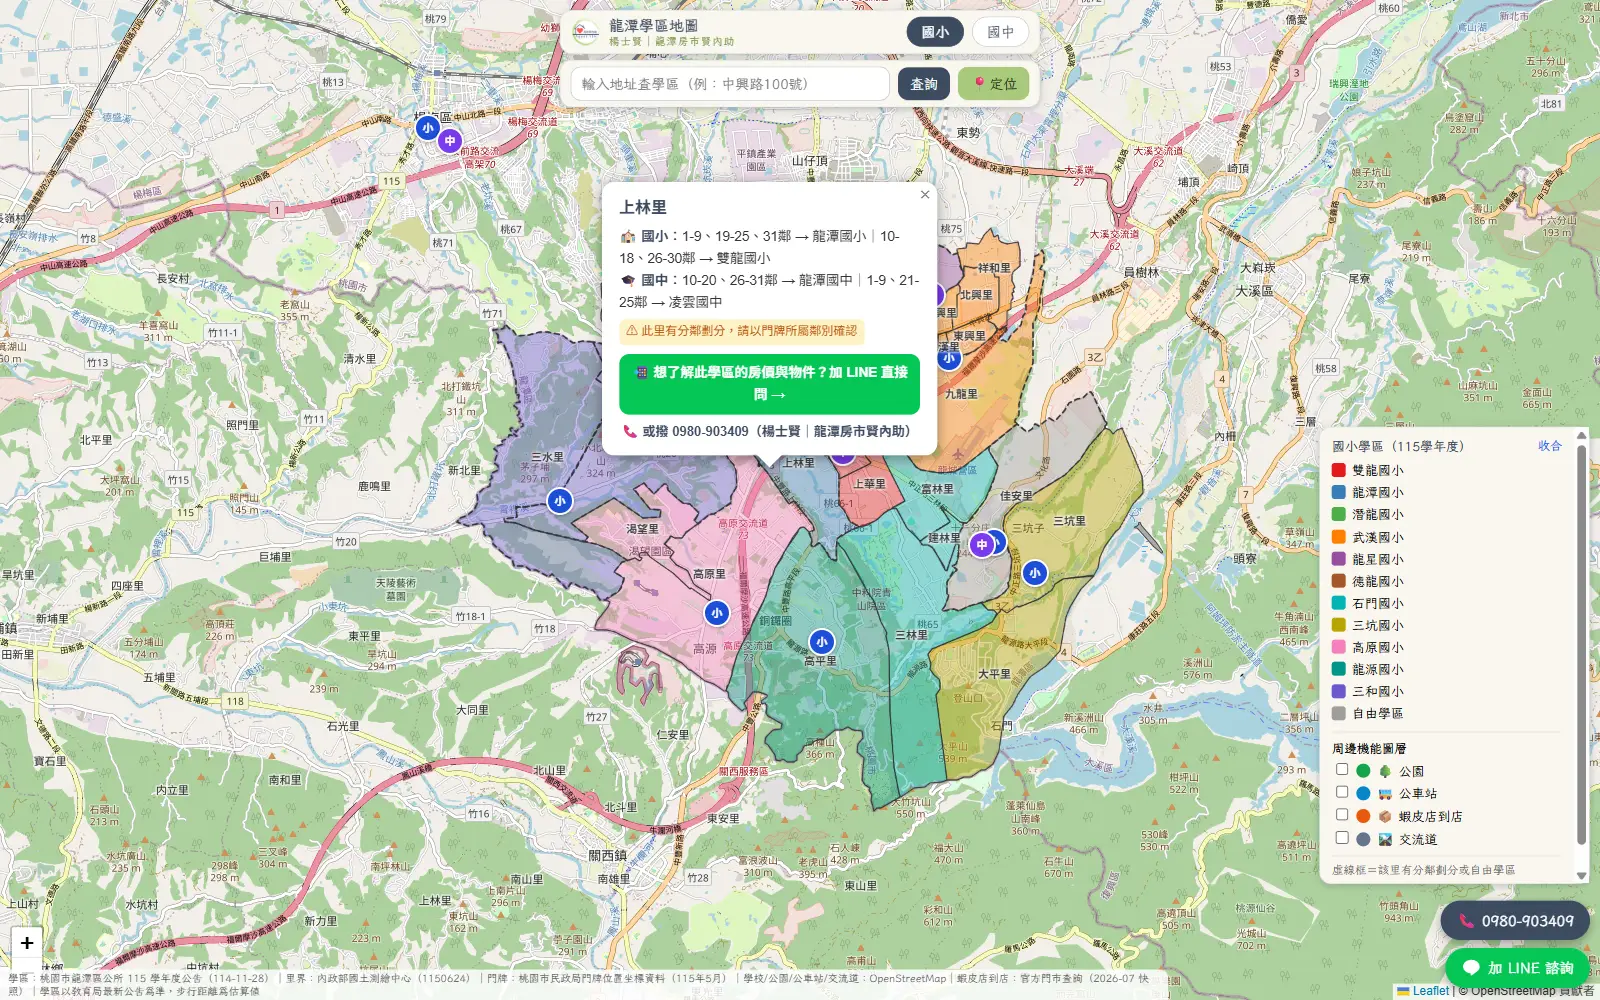The width and height of the screenshot is (1600, 1000).
Task: Click the tree icon for 公園 layer
Action: pyautogui.click(x=1385, y=771)
